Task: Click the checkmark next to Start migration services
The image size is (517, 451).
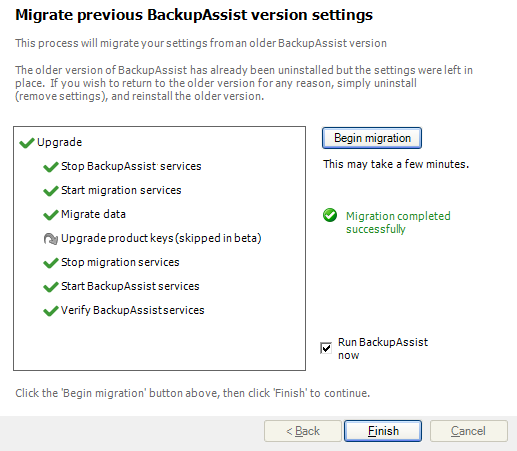Action: [x=51, y=191]
